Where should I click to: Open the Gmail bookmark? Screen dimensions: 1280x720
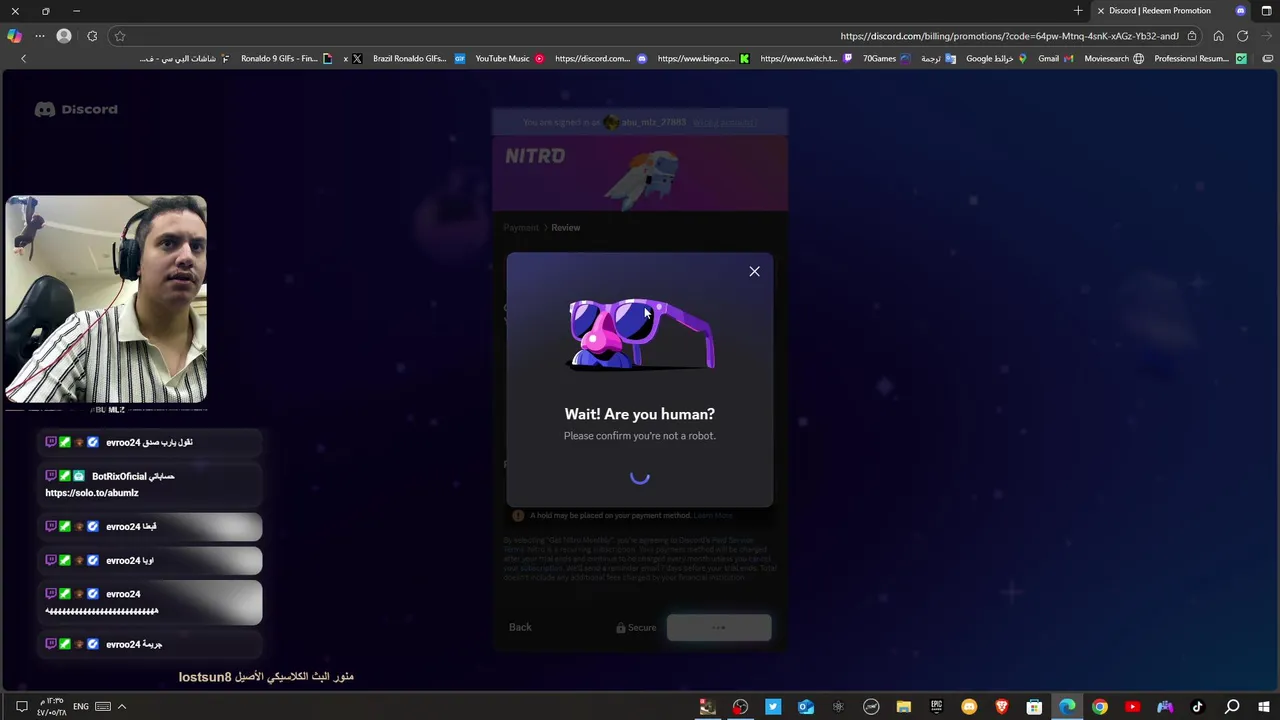click(x=1055, y=59)
